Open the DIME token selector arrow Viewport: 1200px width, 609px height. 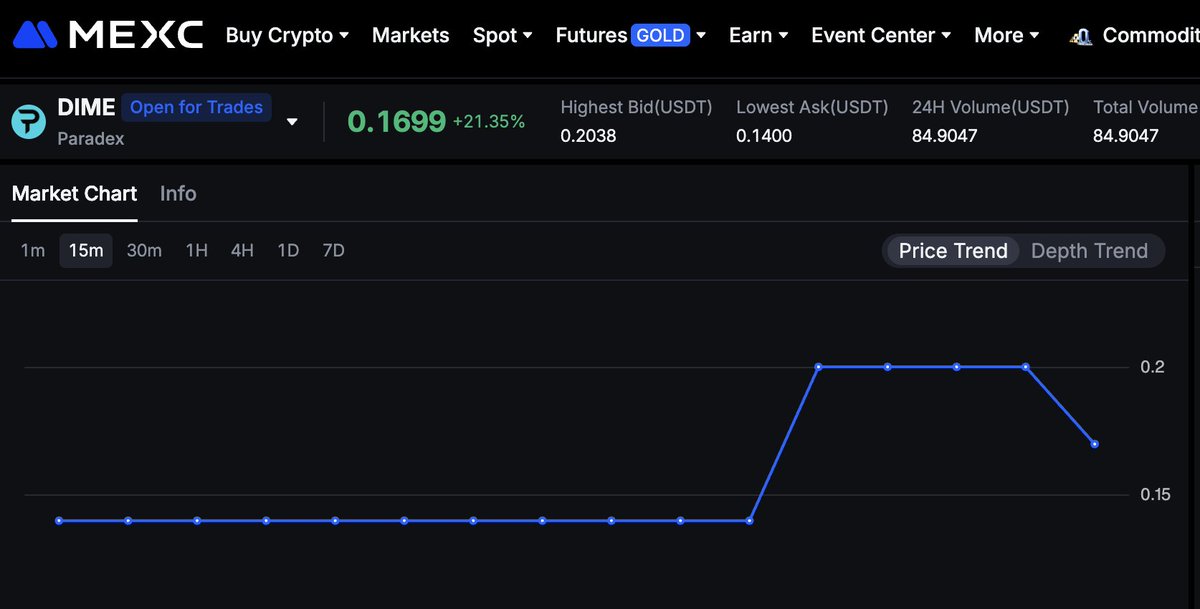[292, 122]
